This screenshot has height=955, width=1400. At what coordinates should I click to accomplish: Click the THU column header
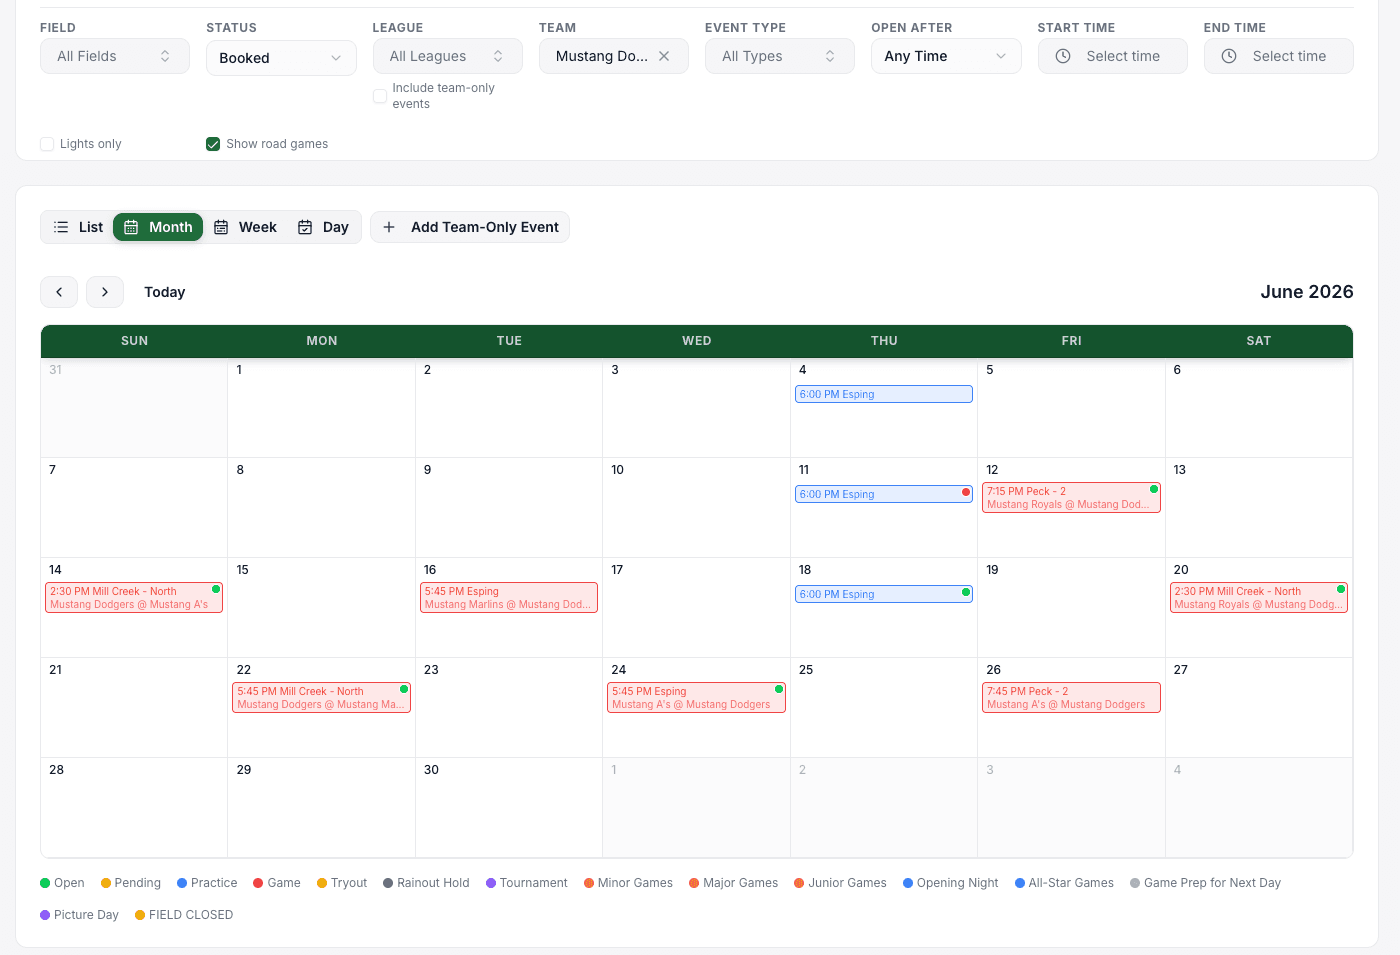pyautogui.click(x=884, y=341)
